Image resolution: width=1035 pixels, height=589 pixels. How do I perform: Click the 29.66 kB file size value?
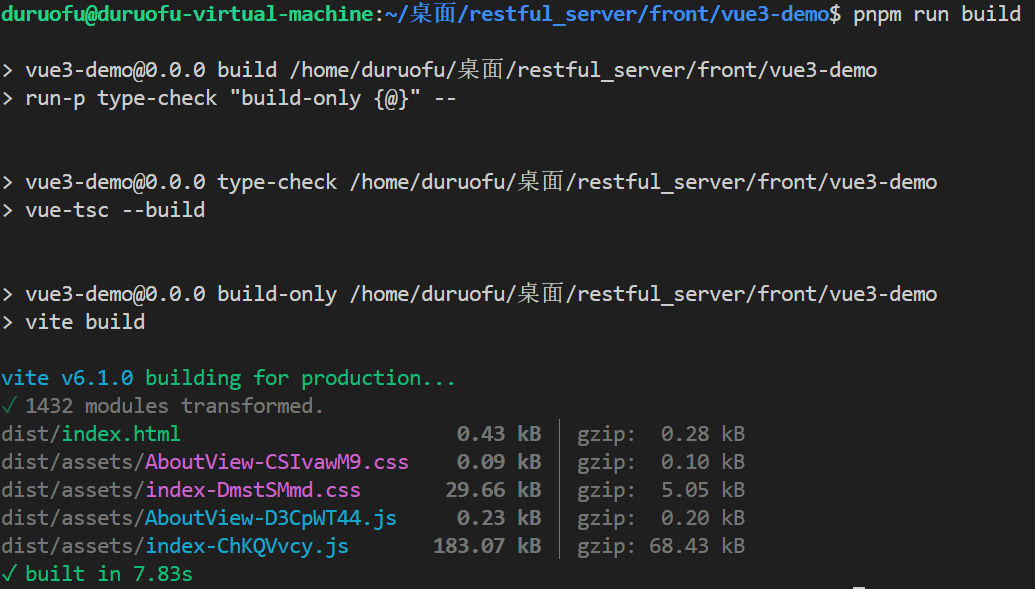(493, 490)
